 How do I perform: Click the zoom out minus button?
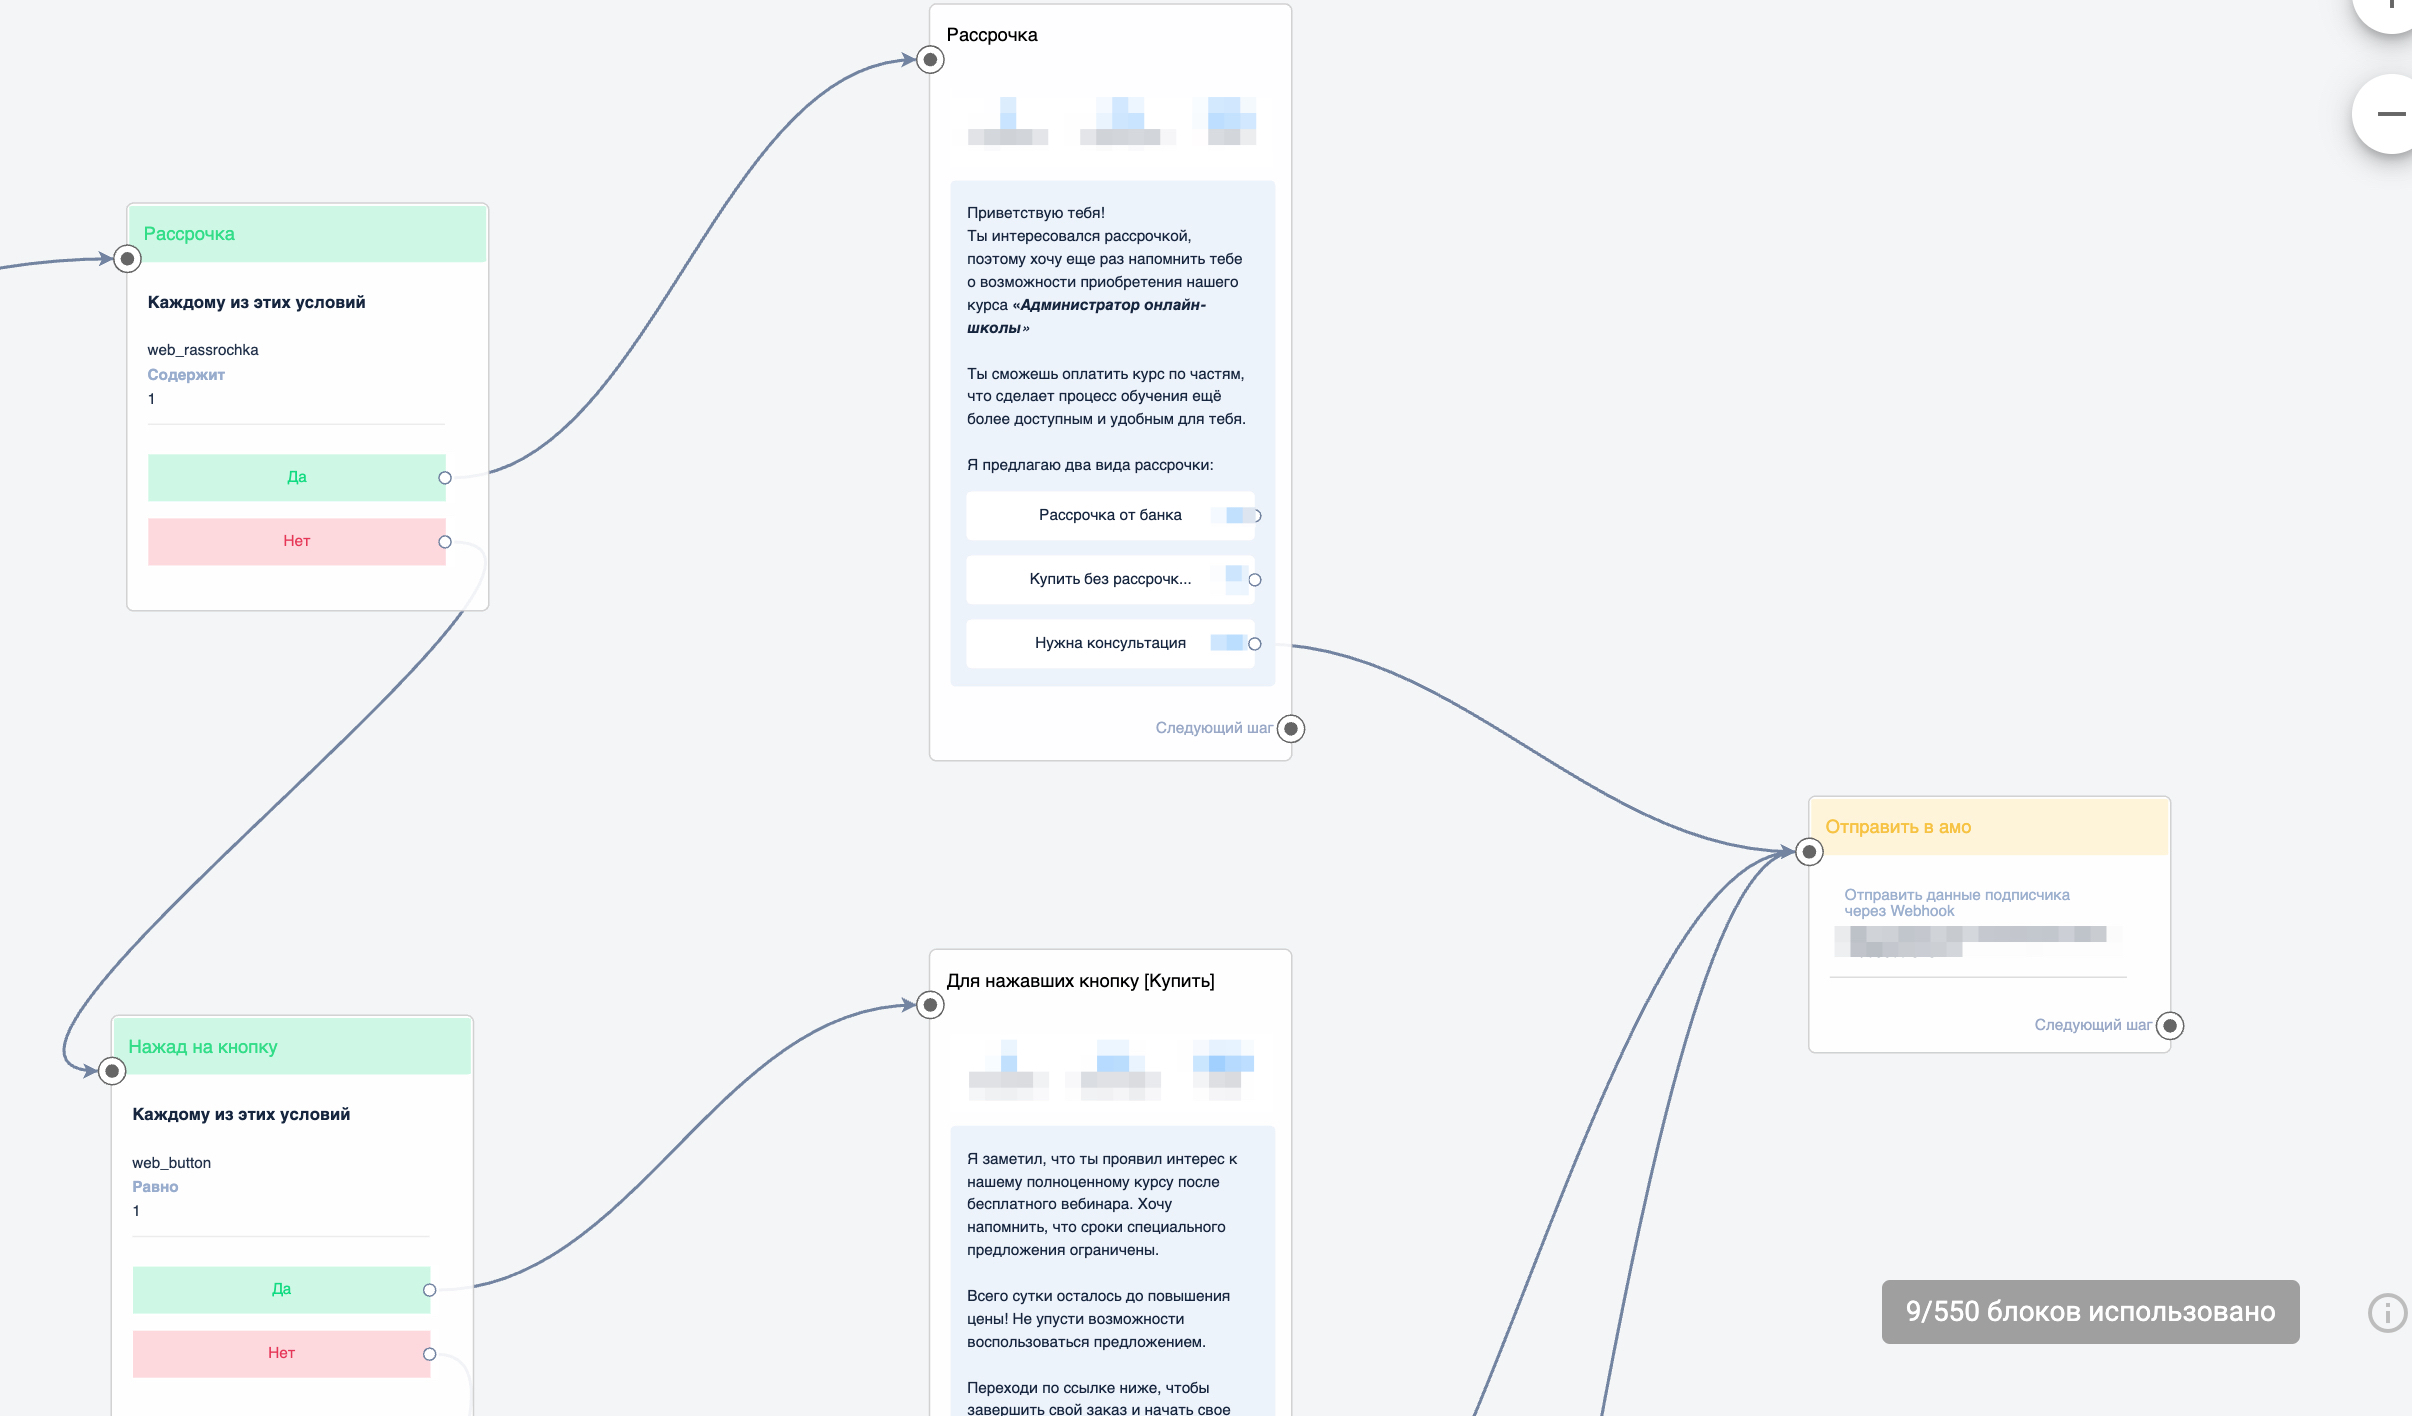(2390, 114)
